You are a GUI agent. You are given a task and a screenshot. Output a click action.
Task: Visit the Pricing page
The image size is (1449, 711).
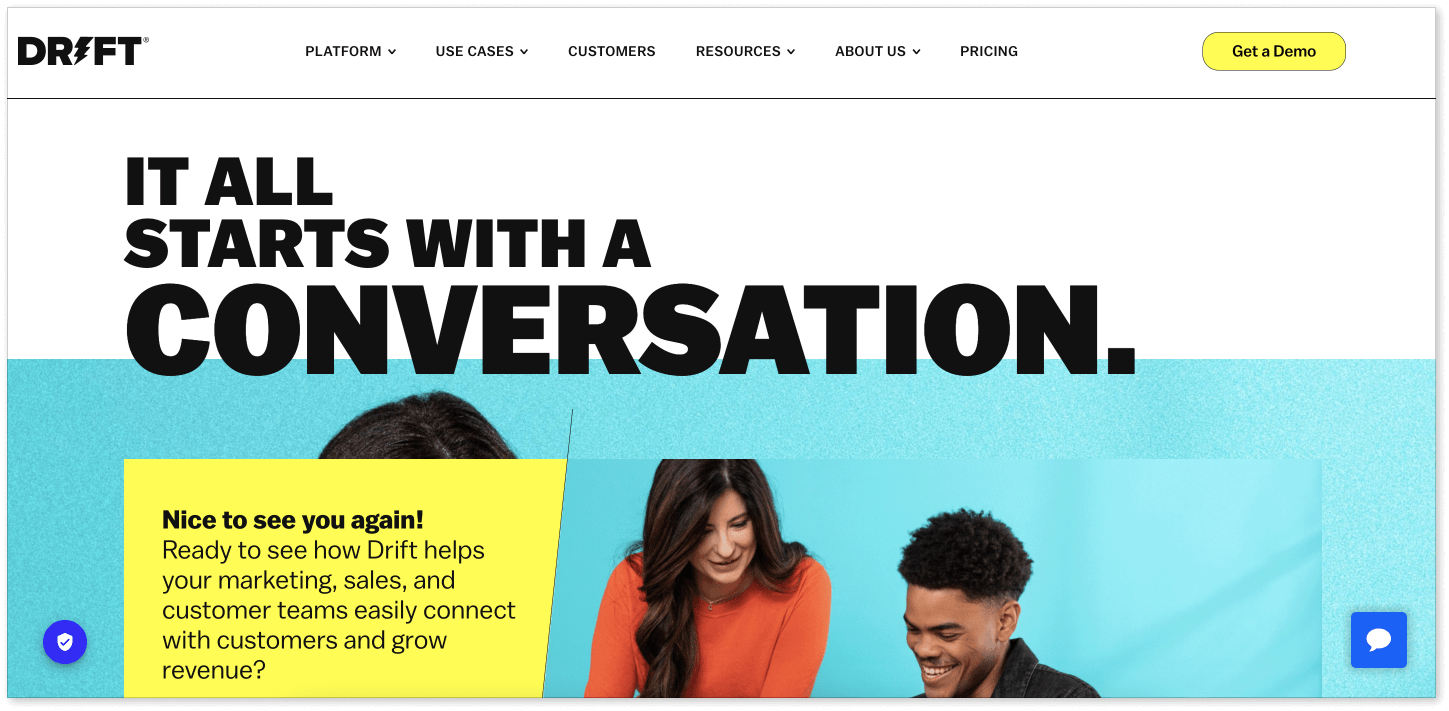pyautogui.click(x=989, y=51)
